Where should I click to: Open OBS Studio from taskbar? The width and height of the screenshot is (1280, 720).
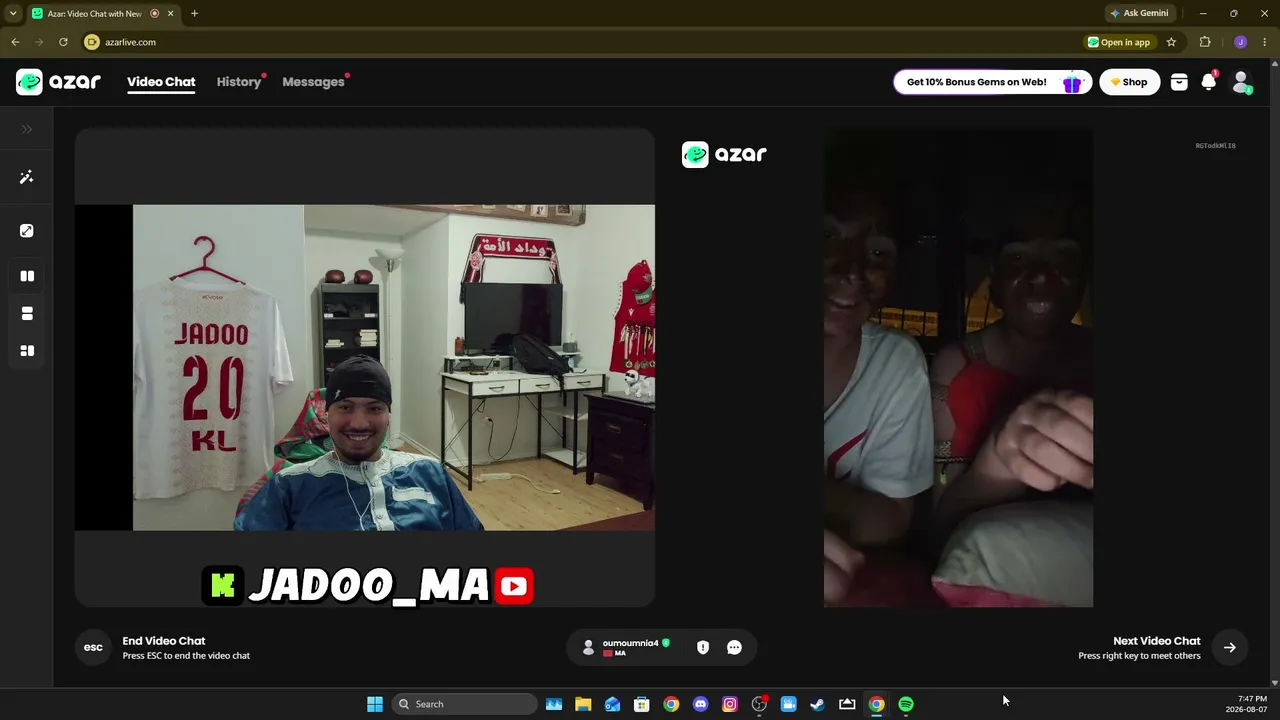759,704
